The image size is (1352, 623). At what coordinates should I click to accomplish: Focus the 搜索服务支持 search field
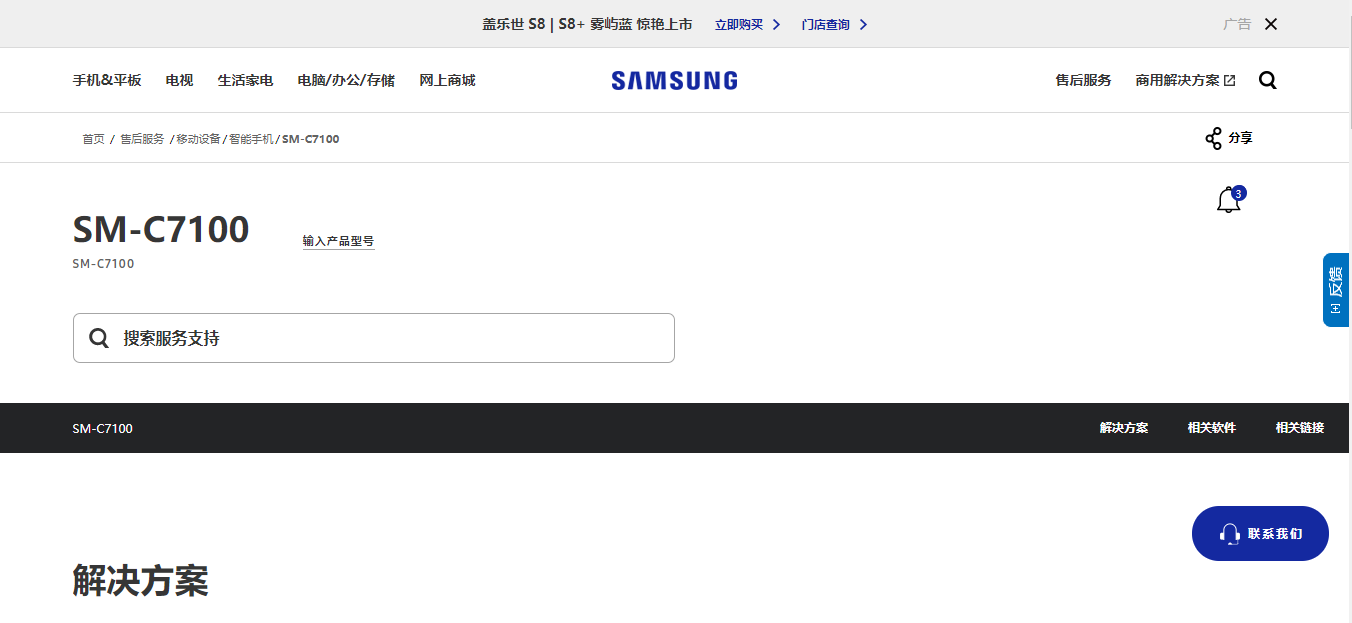[374, 338]
